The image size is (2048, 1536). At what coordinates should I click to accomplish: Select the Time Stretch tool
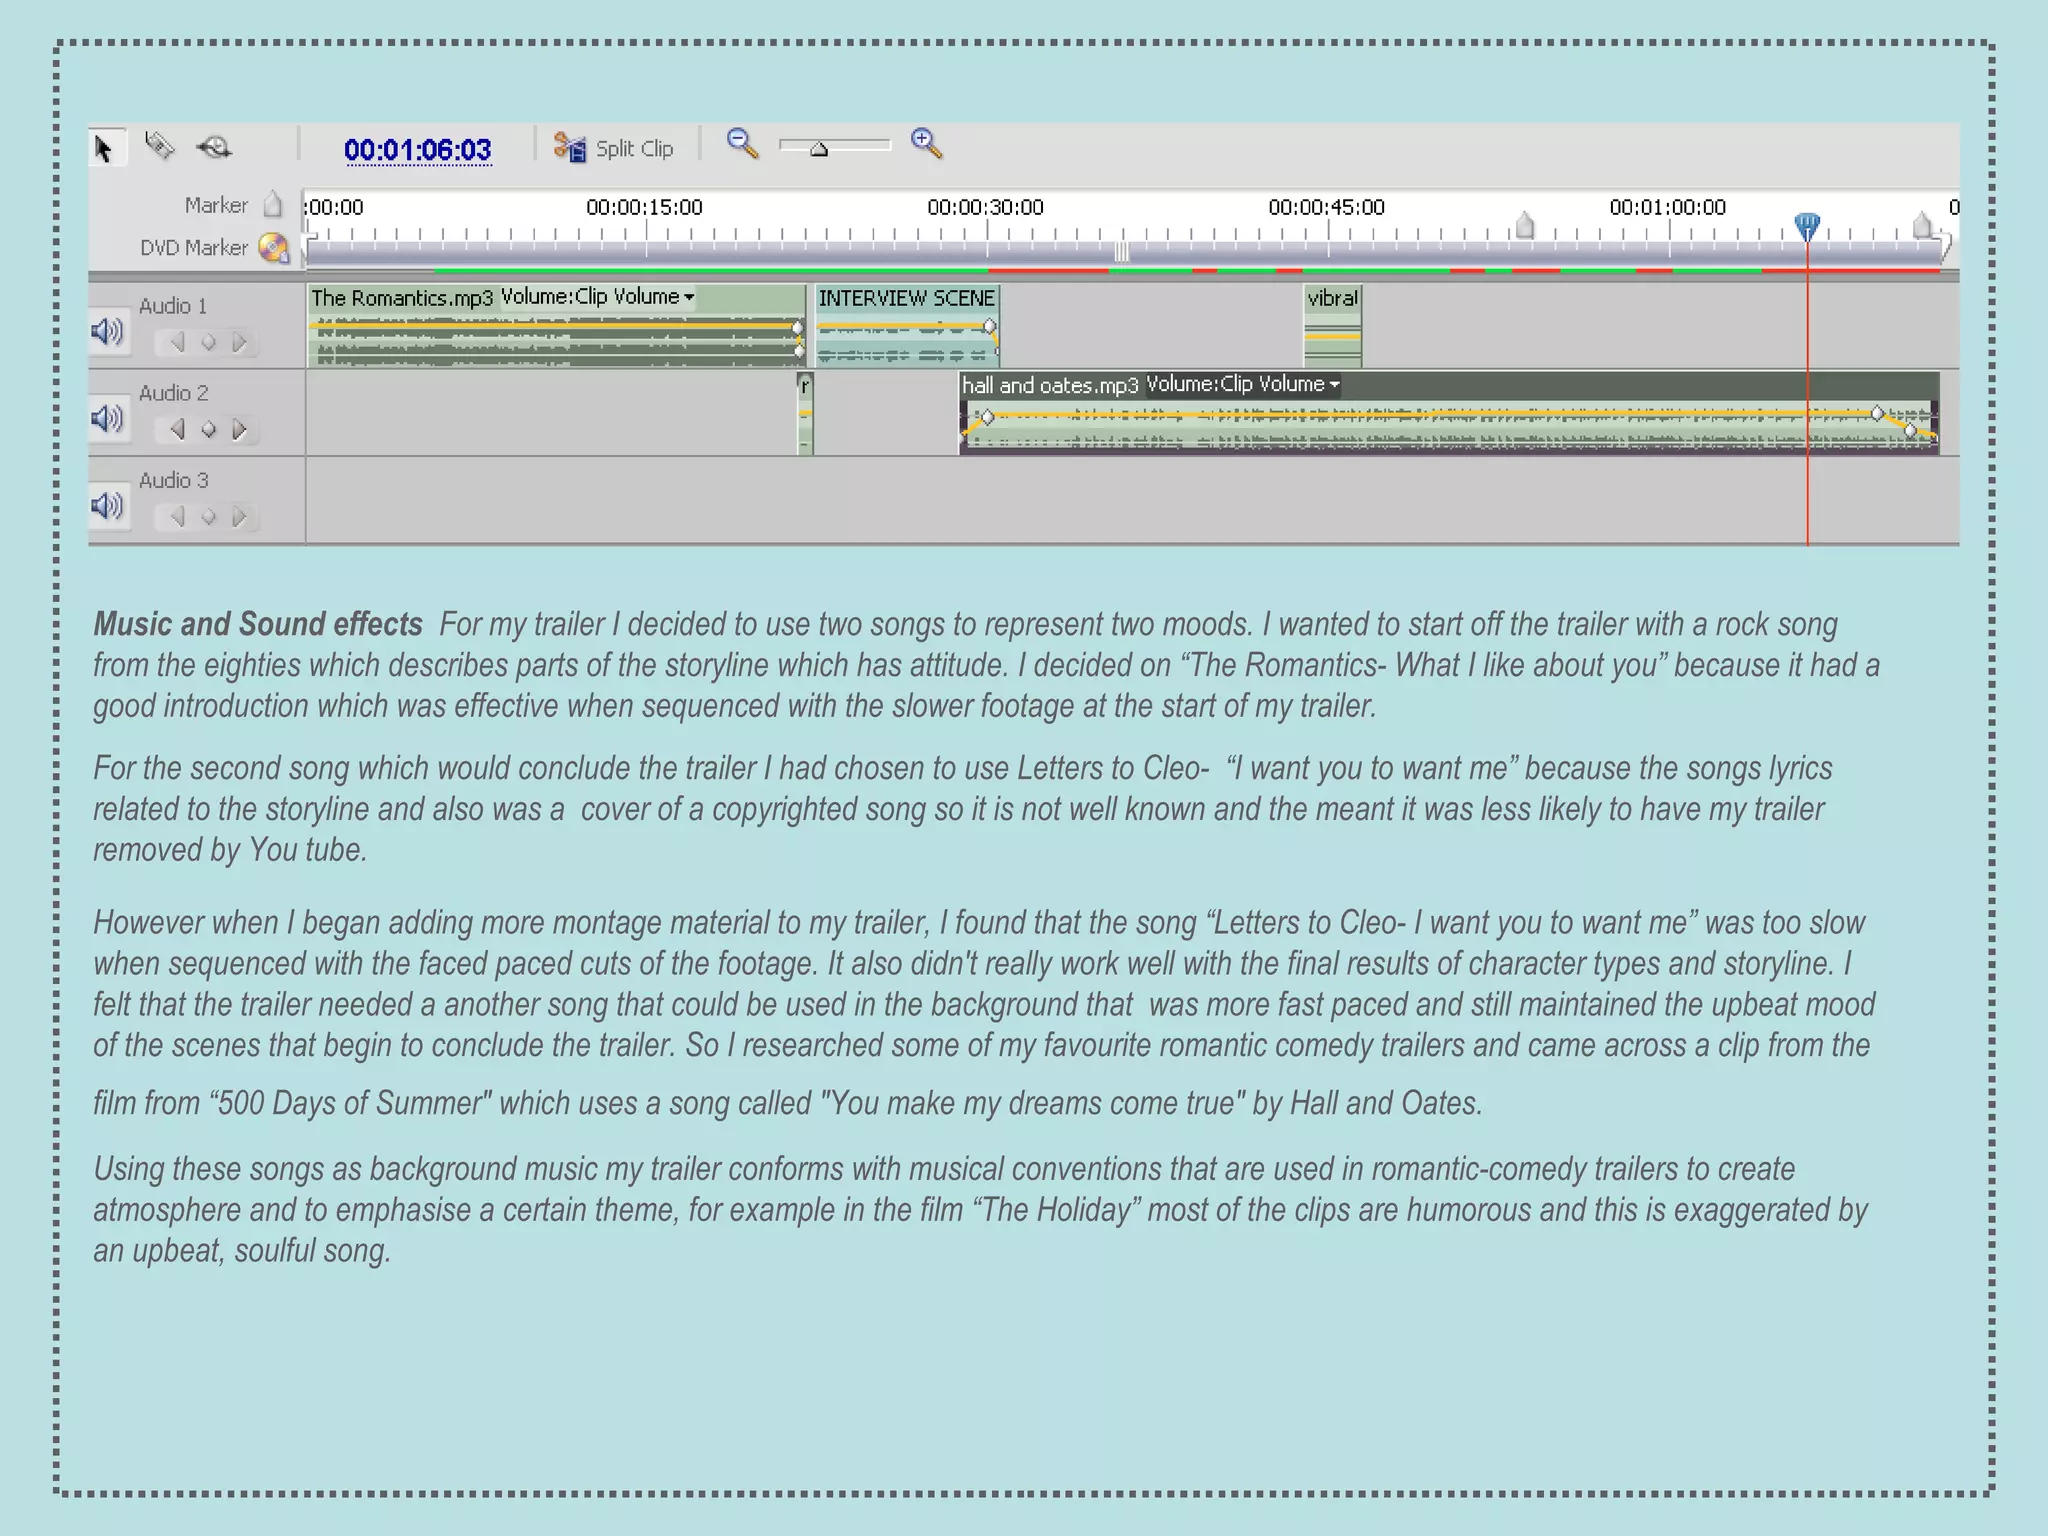[160, 146]
